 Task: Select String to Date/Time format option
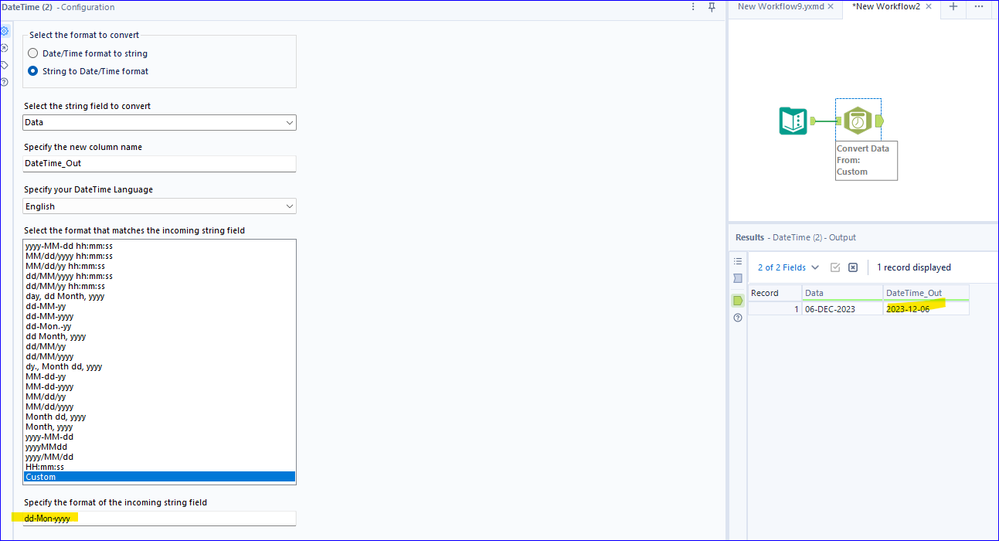pos(88,71)
